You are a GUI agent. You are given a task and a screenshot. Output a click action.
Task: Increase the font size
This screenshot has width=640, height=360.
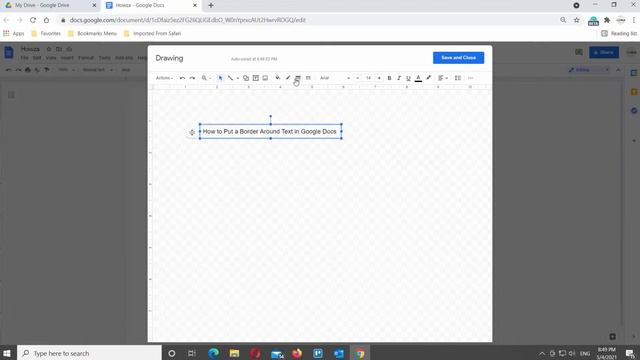379,78
